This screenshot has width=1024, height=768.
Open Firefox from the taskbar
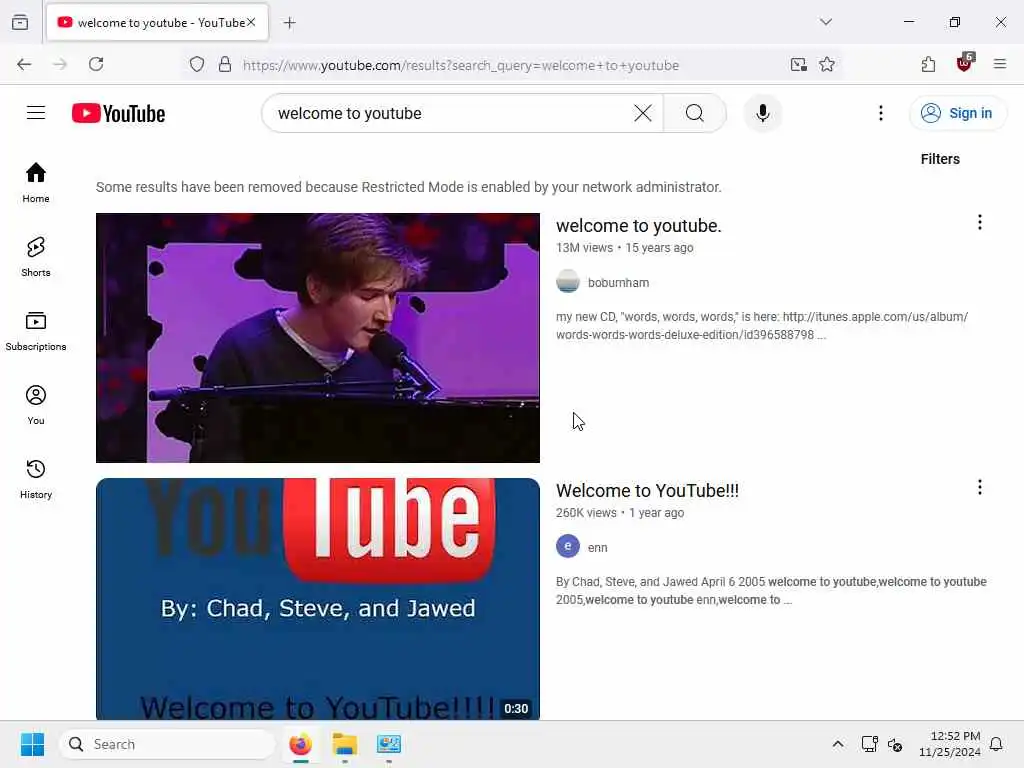[300, 744]
